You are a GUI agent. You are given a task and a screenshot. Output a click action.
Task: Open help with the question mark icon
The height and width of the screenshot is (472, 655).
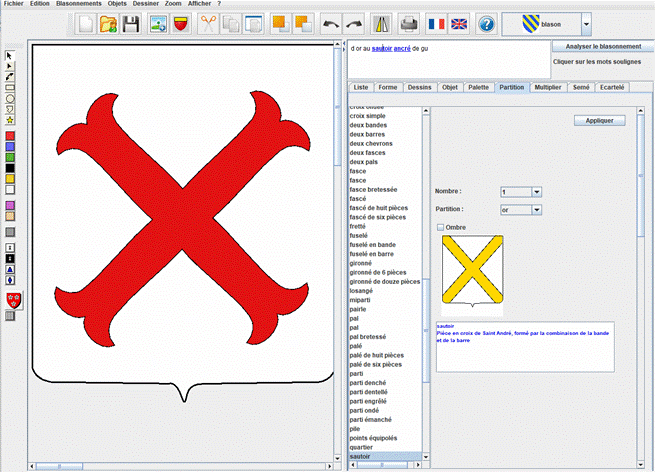tap(487, 23)
